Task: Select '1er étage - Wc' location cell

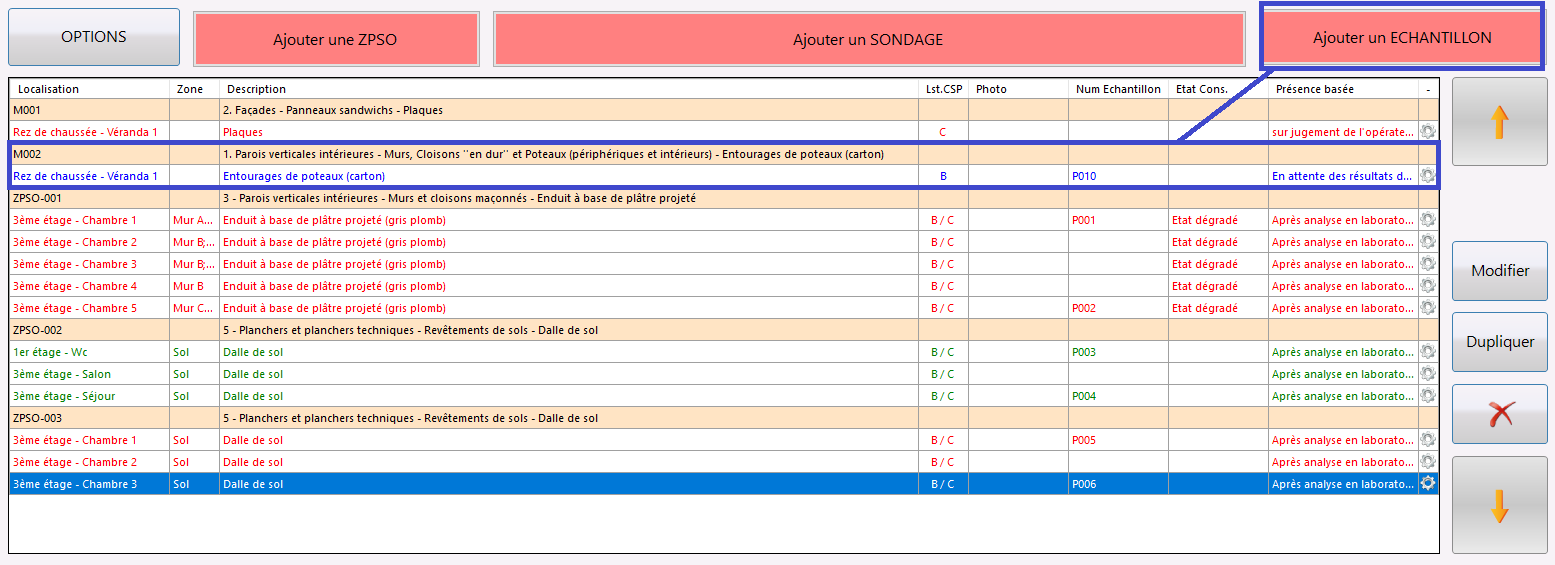Action: click(x=89, y=352)
